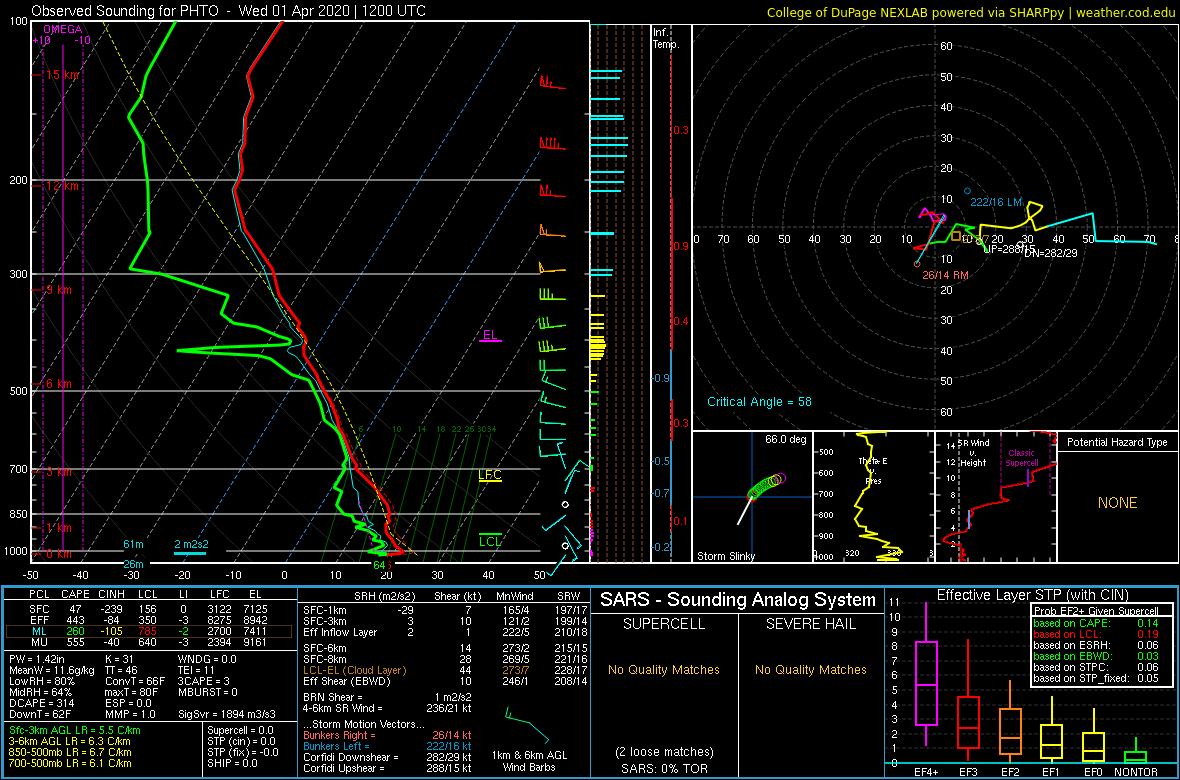Select the CAPE column header
Screen dimensions: 1180x780
pyautogui.click(x=75, y=594)
